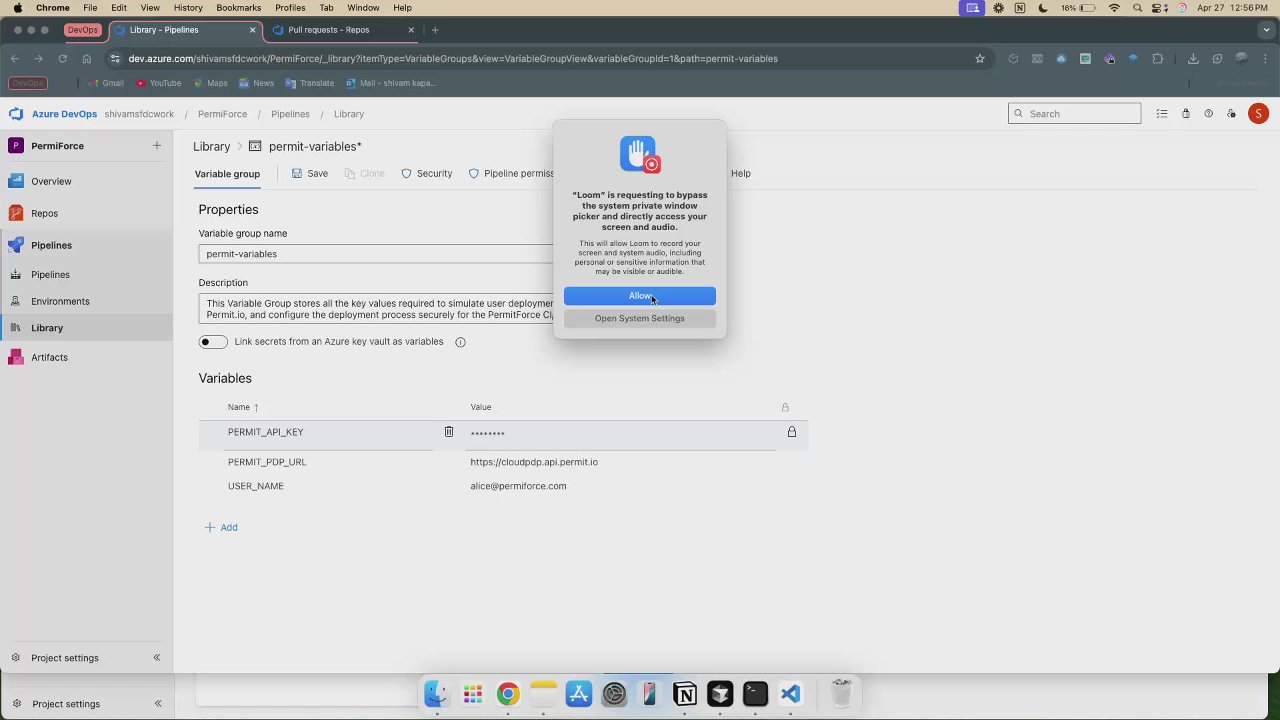Open Terminal from the dock
The image size is (1280, 720).
[x=755, y=694]
